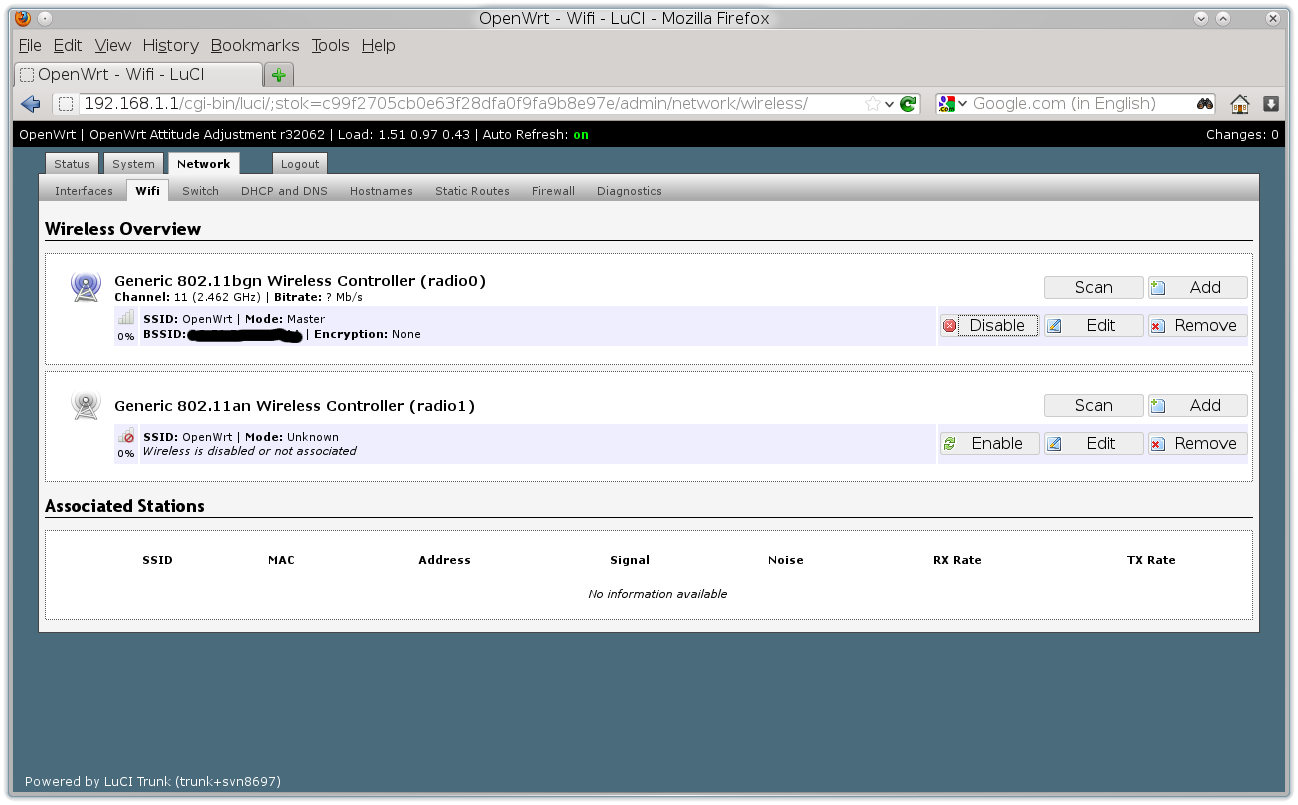Open the View menu
Viewport: 1298px width, 805px height.
click(113, 45)
